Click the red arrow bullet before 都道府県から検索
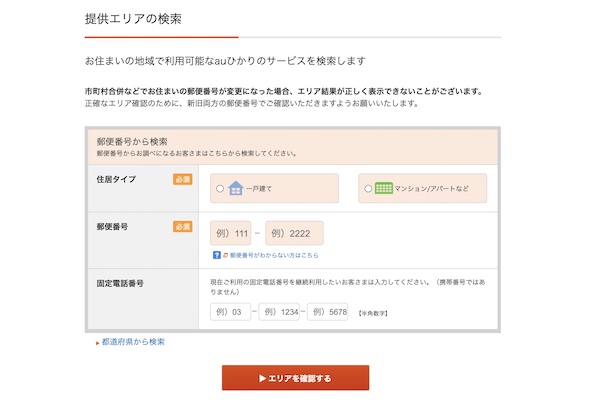Viewport: 600px width, 400px height. (x=98, y=343)
